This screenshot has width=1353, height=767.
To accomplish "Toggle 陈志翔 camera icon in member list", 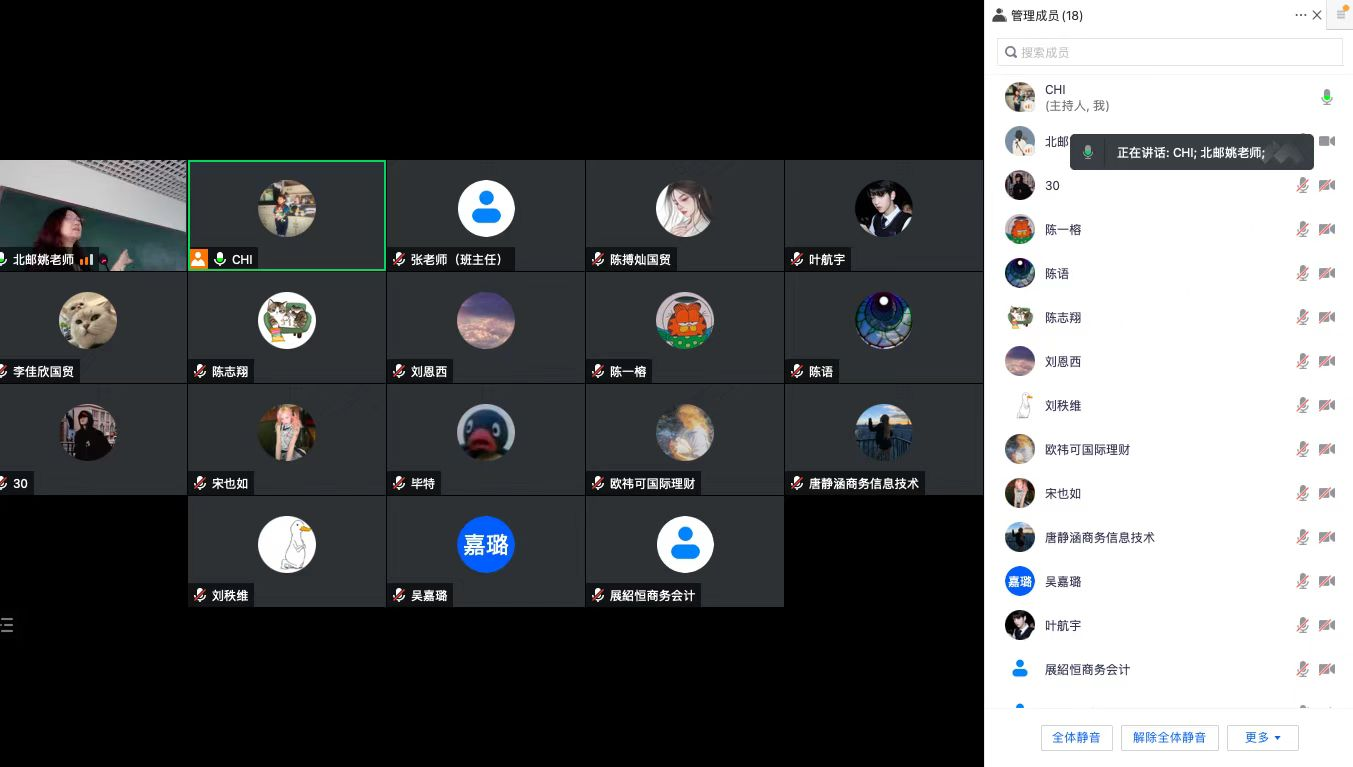I will click(1327, 317).
